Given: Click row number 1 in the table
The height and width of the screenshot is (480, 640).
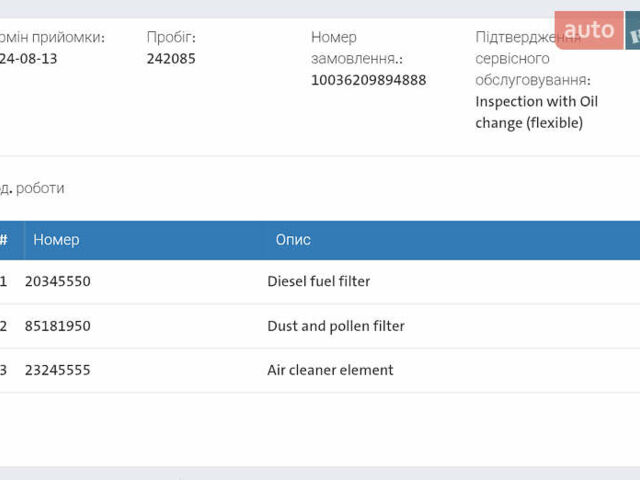Looking at the screenshot, I should tap(4, 282).
